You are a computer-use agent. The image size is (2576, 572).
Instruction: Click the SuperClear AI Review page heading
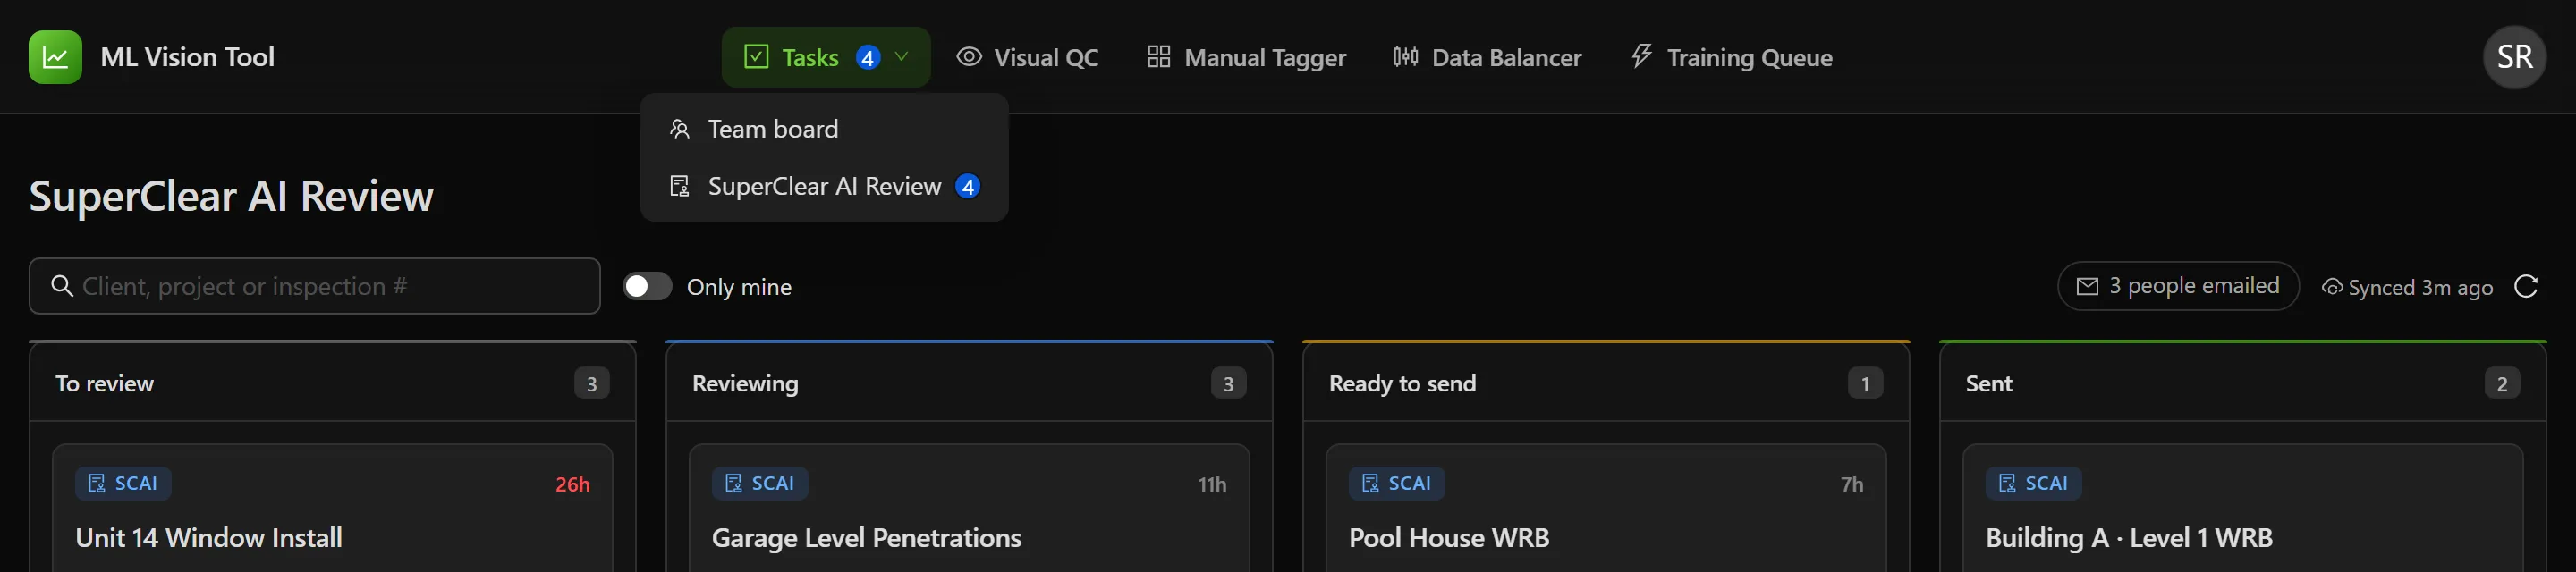[231, 196]
